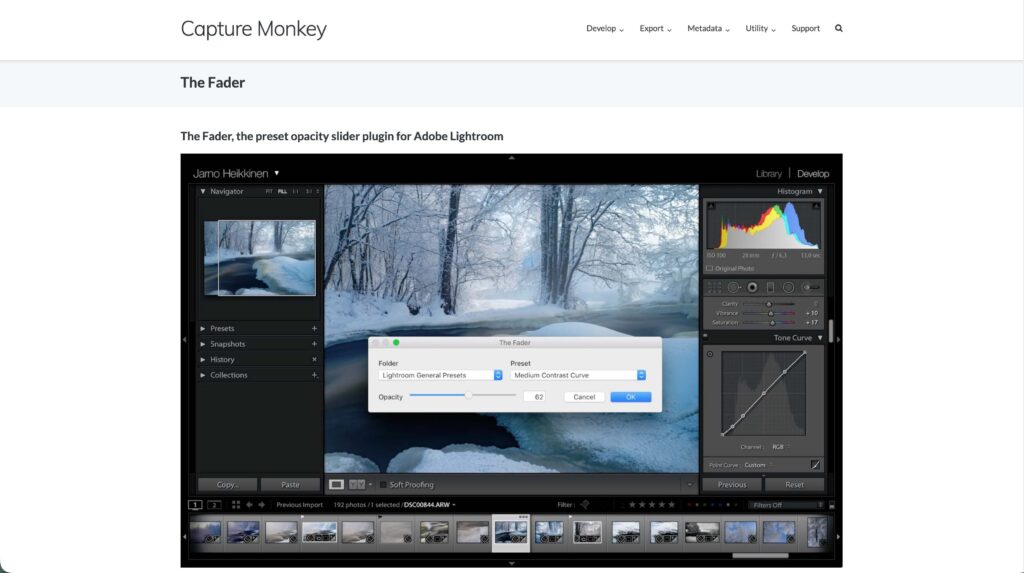Click the Copy... button
This screenshot has width=1024, height=573.
pos(227,485)
